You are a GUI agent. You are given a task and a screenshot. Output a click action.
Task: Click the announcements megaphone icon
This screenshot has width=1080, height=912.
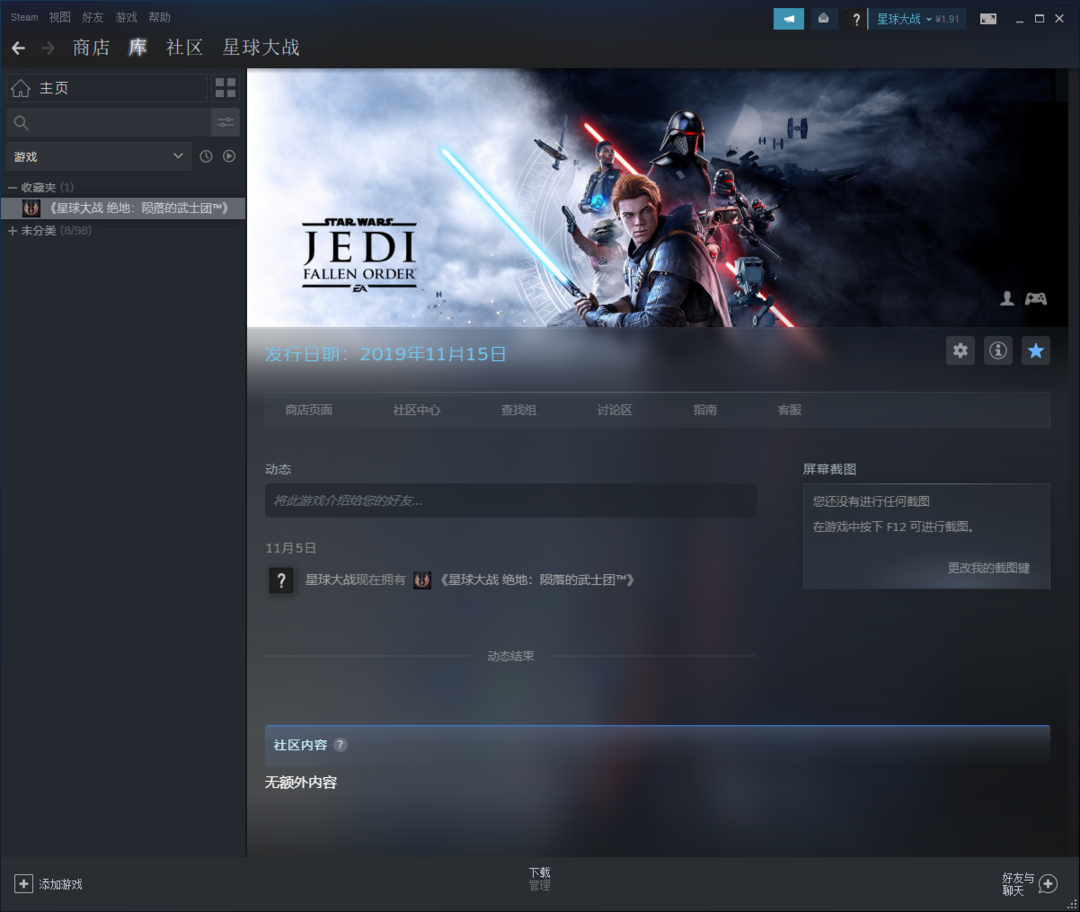[788, 19]
